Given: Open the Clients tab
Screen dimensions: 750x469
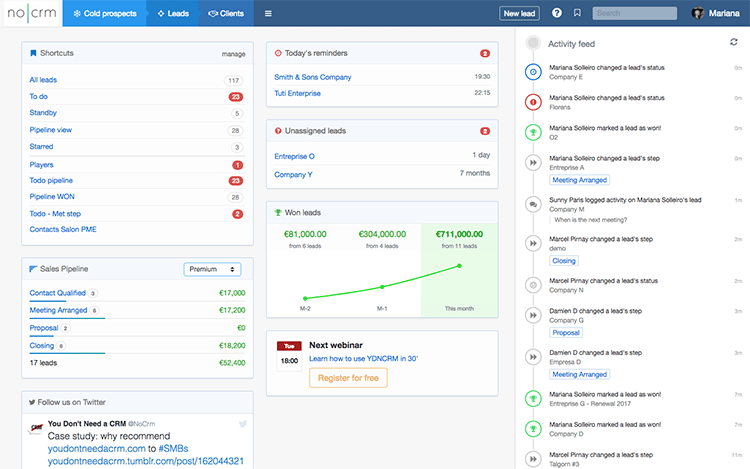Looking at the screenshot, I should (x=226, y=13).
